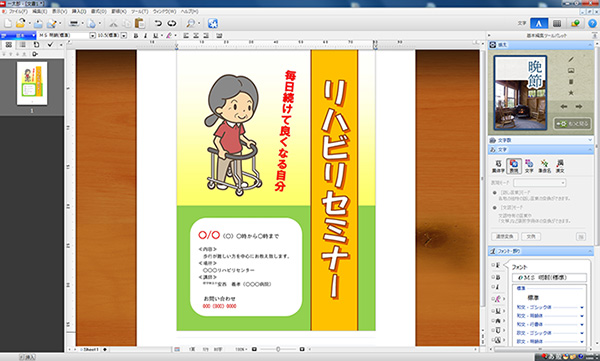Open the 表現モード dropdown

(540, 183)
